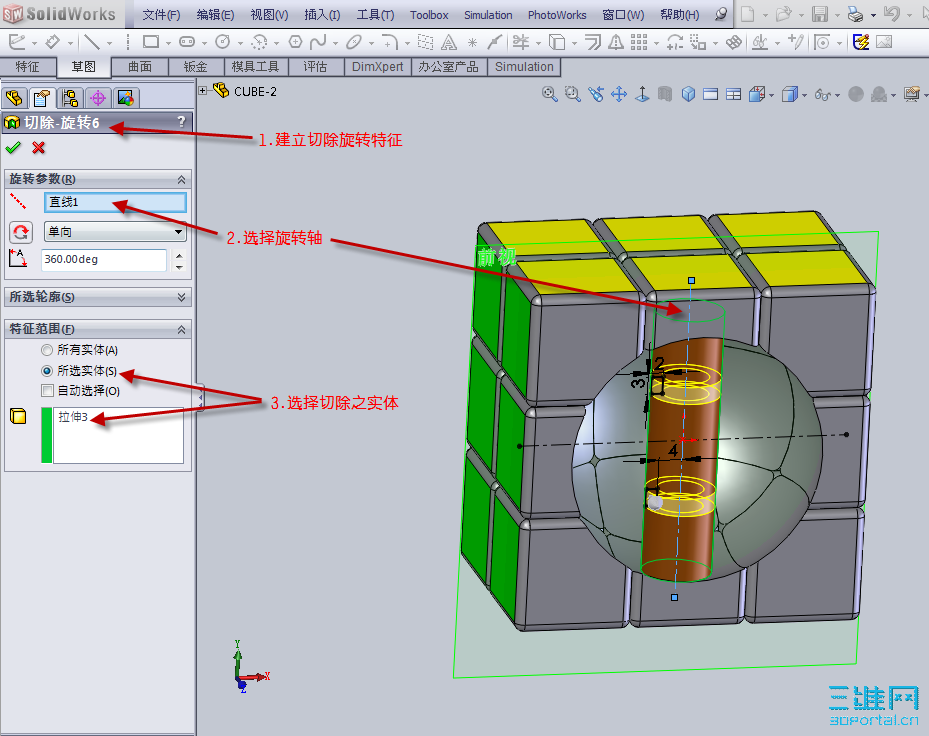Click the Previous View icon
This screenshot has width=929, height=736.
point(596,94)
